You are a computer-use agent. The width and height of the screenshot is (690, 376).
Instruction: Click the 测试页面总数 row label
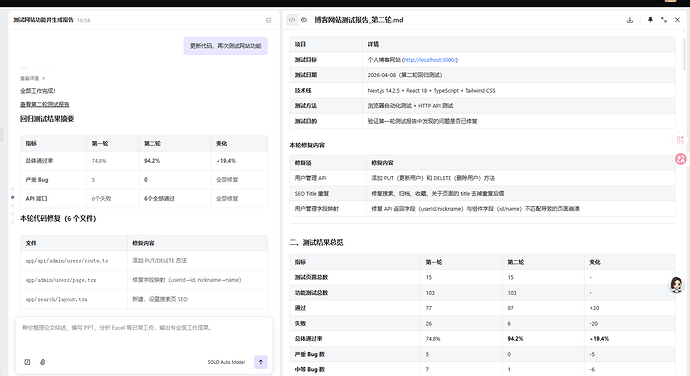pyautogui.click(x=311, y=277)
